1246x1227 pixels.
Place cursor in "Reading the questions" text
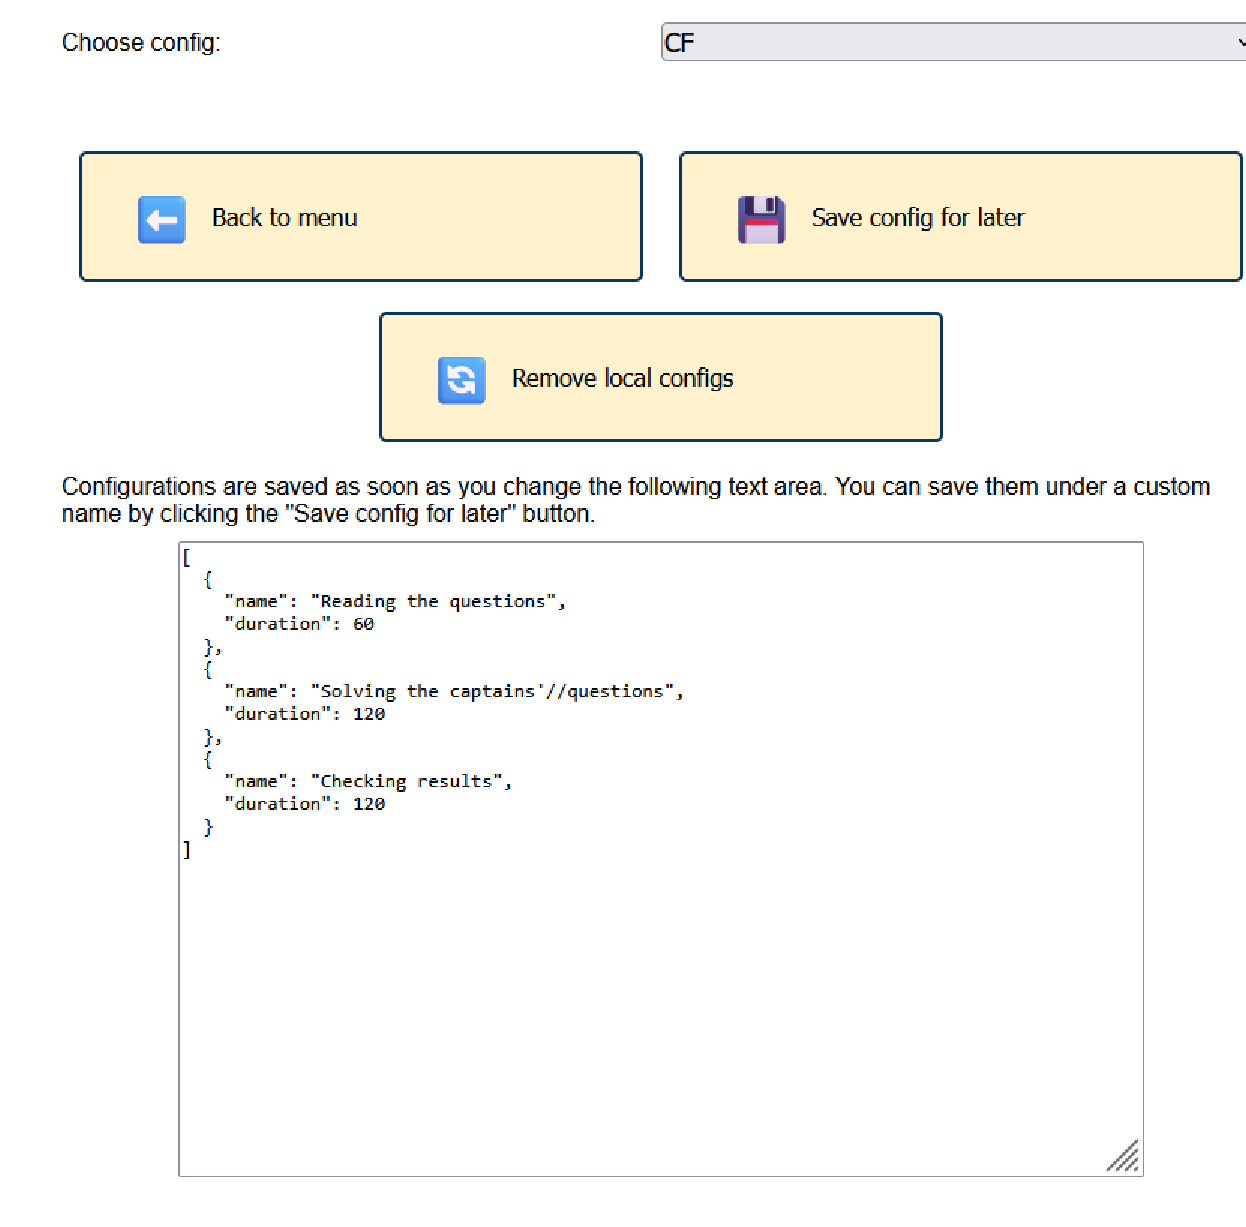(432, 601)
